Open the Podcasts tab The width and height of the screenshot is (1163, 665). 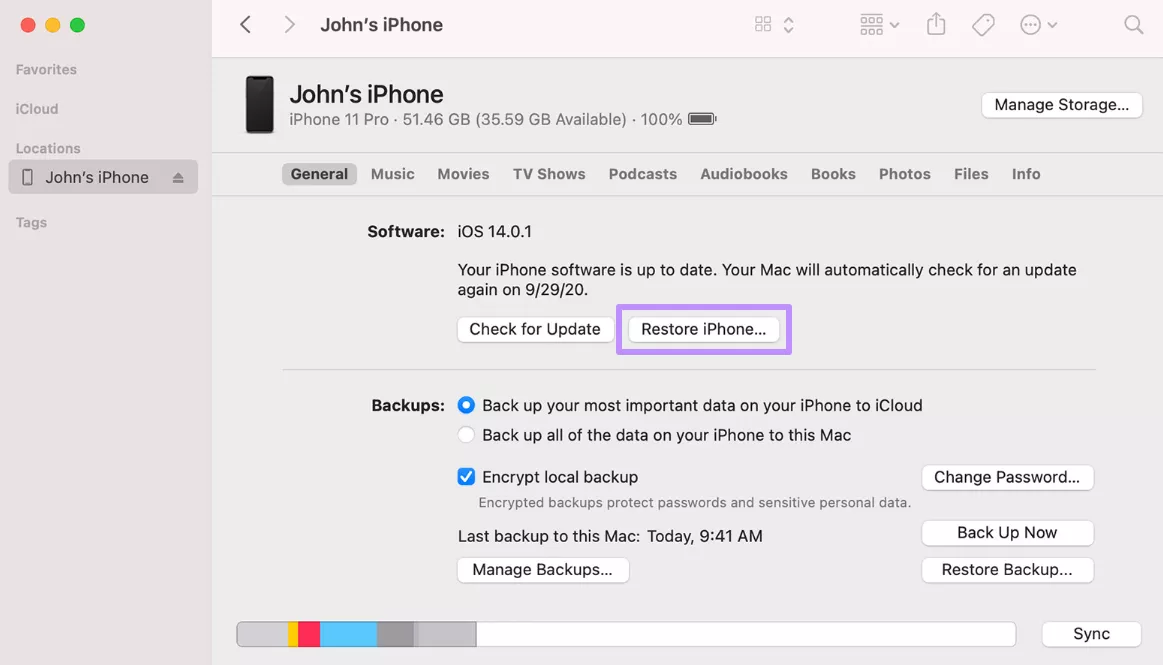tap(642, 174)
